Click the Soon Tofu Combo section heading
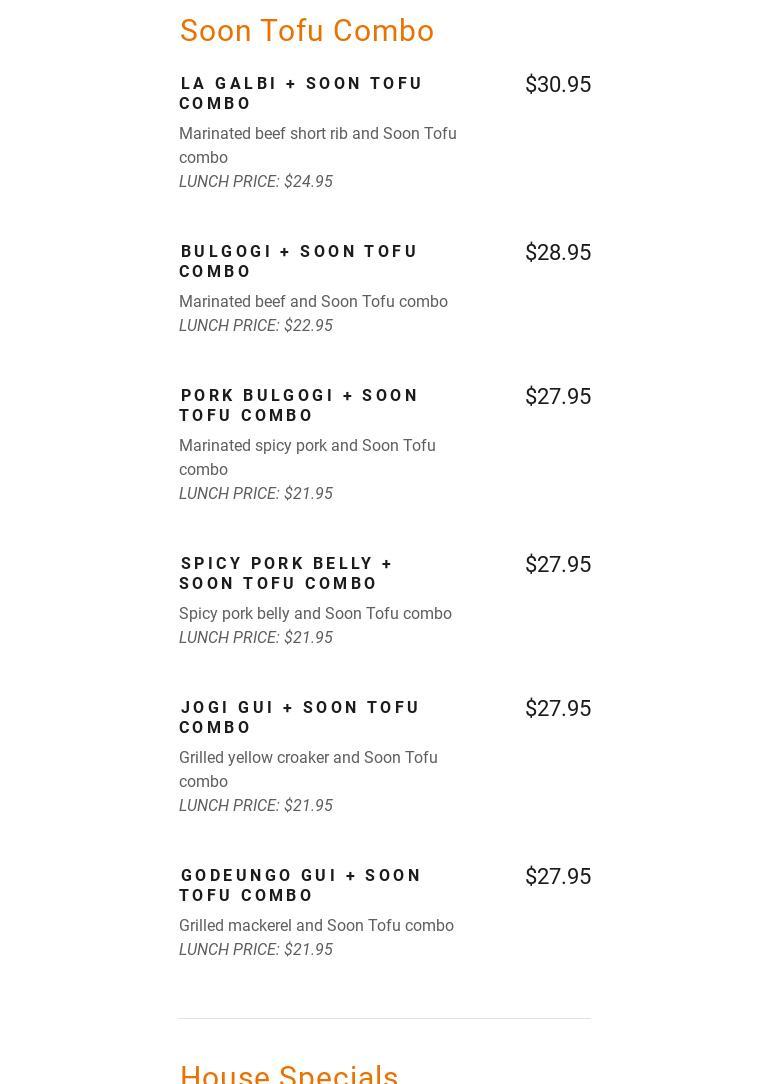 tap(306, 31)
